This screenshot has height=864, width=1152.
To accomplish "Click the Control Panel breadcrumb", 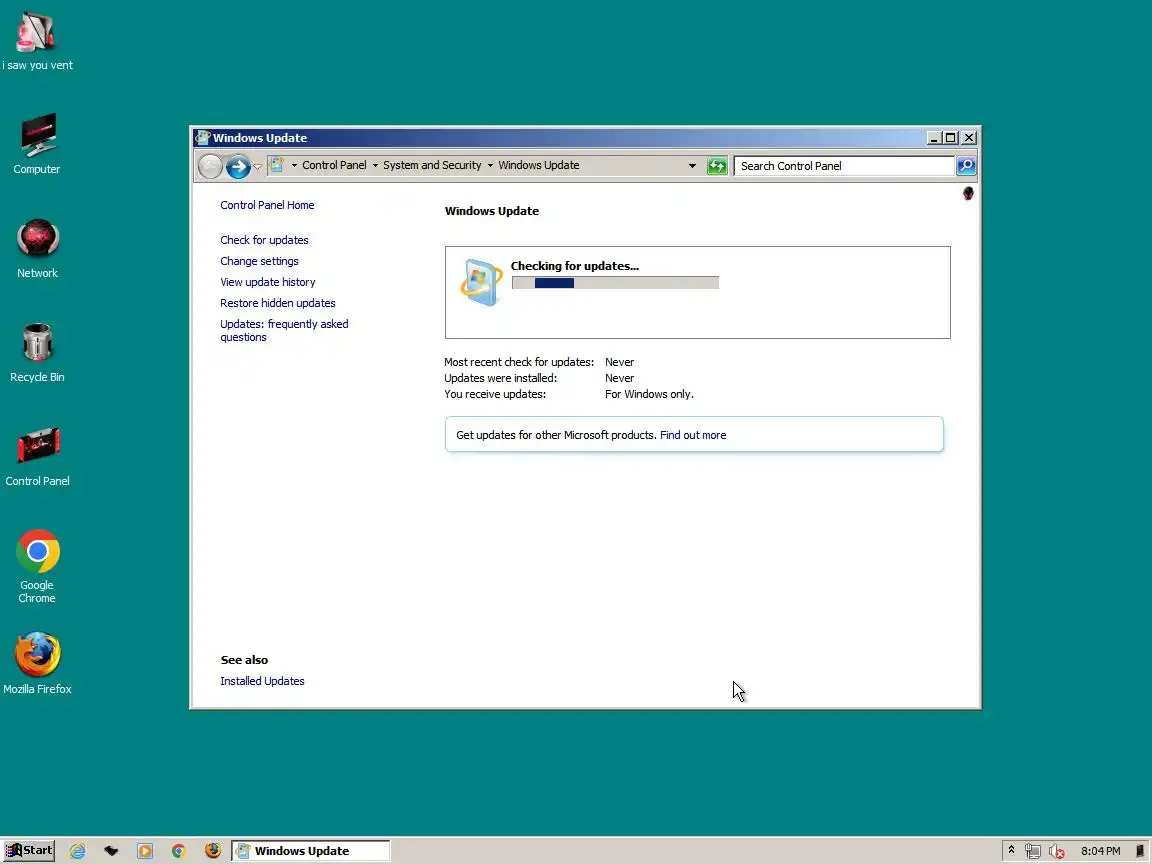I will point(334,165).
